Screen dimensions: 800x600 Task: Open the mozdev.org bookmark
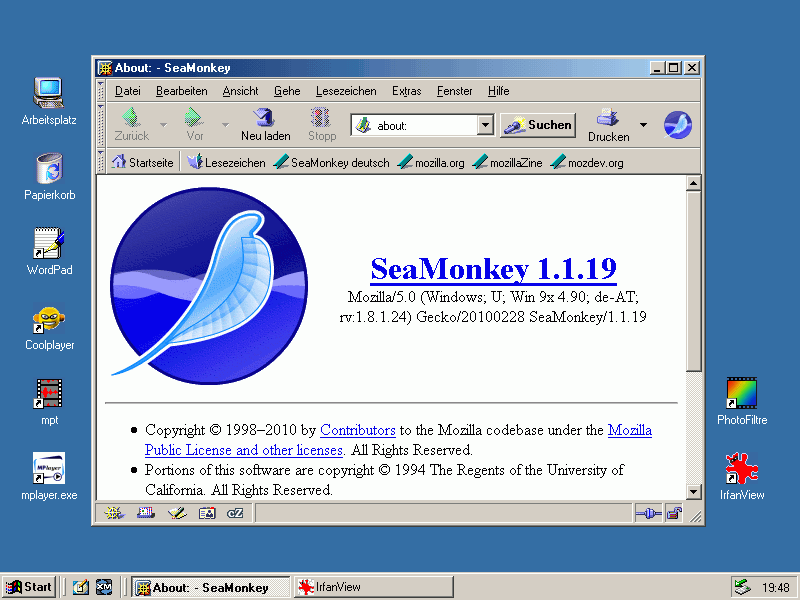tap(587, 162)
